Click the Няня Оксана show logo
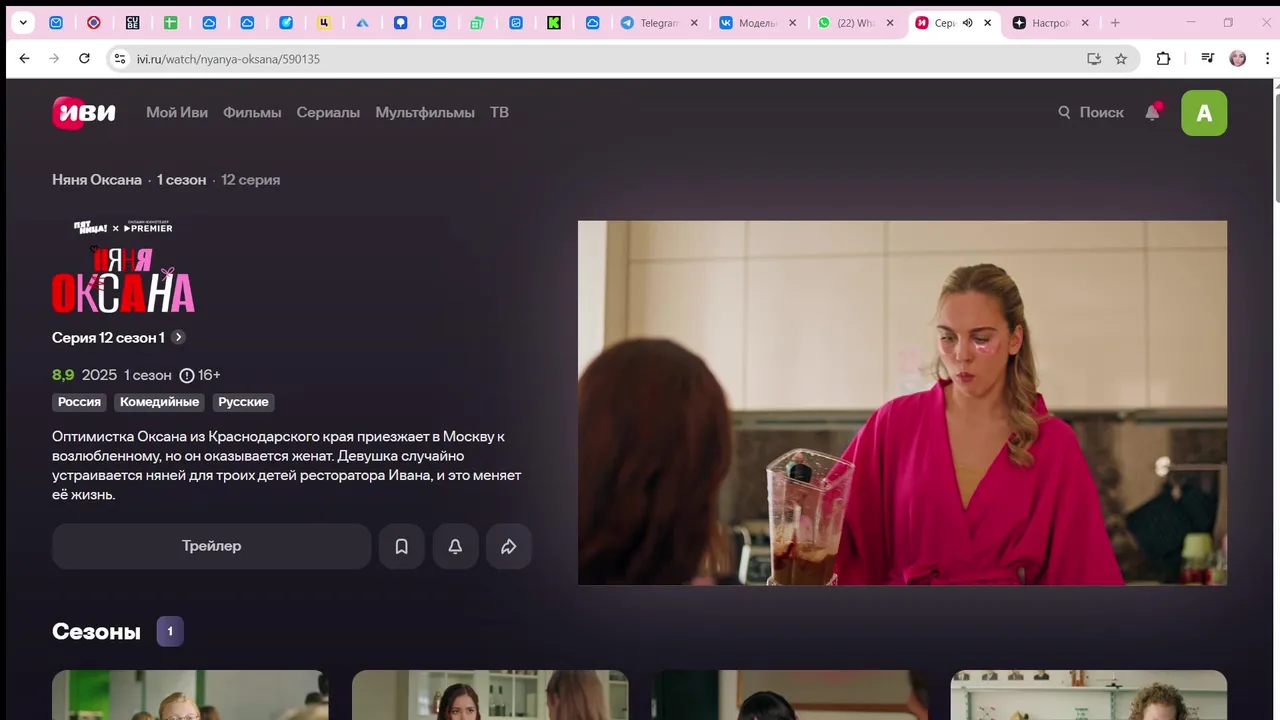This screenshot has height=720, width=1280. [x=123, y=267]
